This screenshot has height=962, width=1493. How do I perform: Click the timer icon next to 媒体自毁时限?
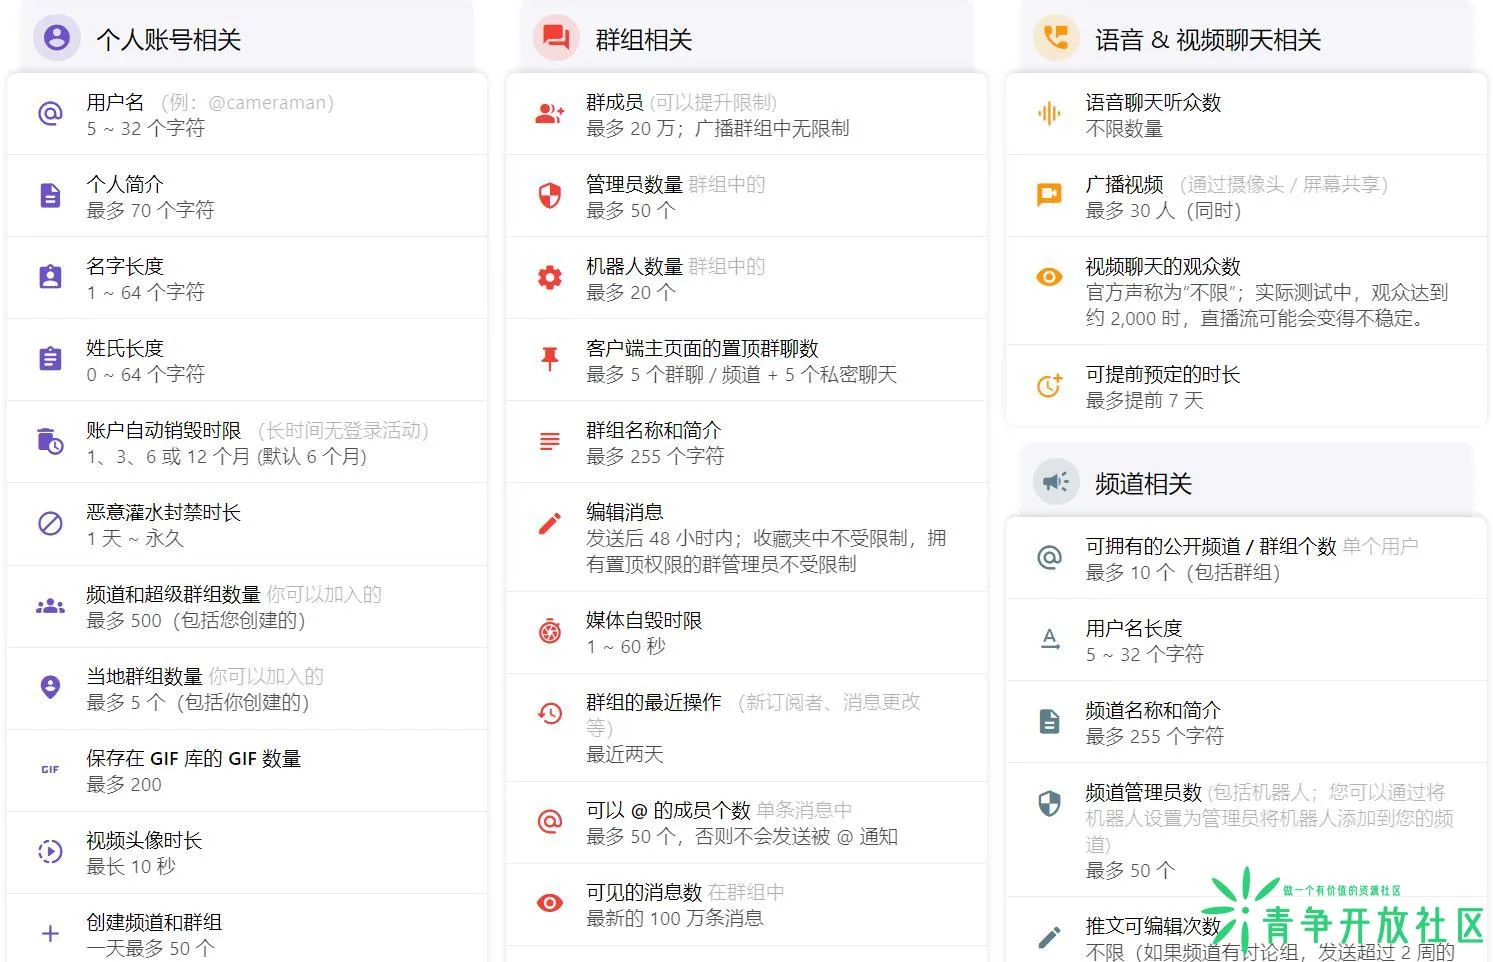550,631
